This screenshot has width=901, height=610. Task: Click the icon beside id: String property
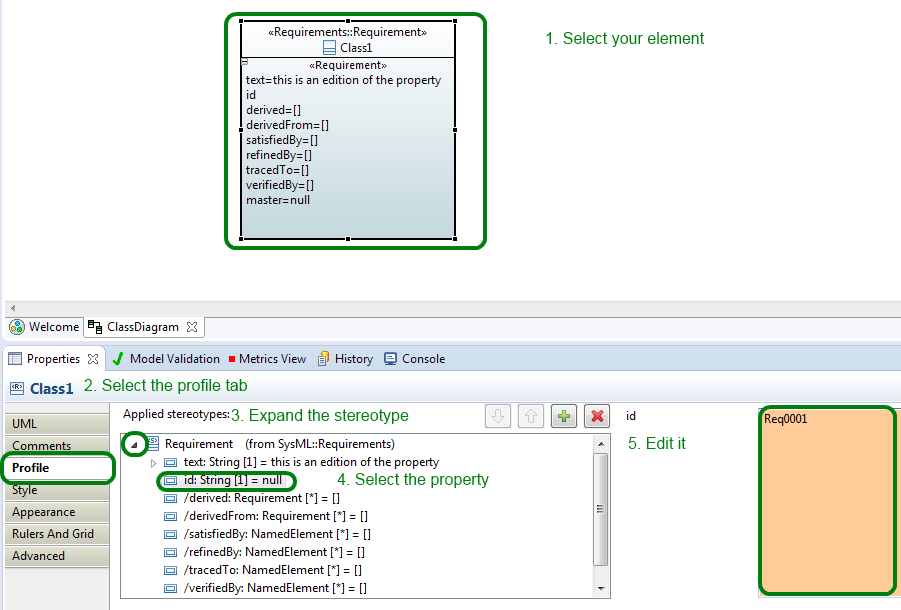170,480
